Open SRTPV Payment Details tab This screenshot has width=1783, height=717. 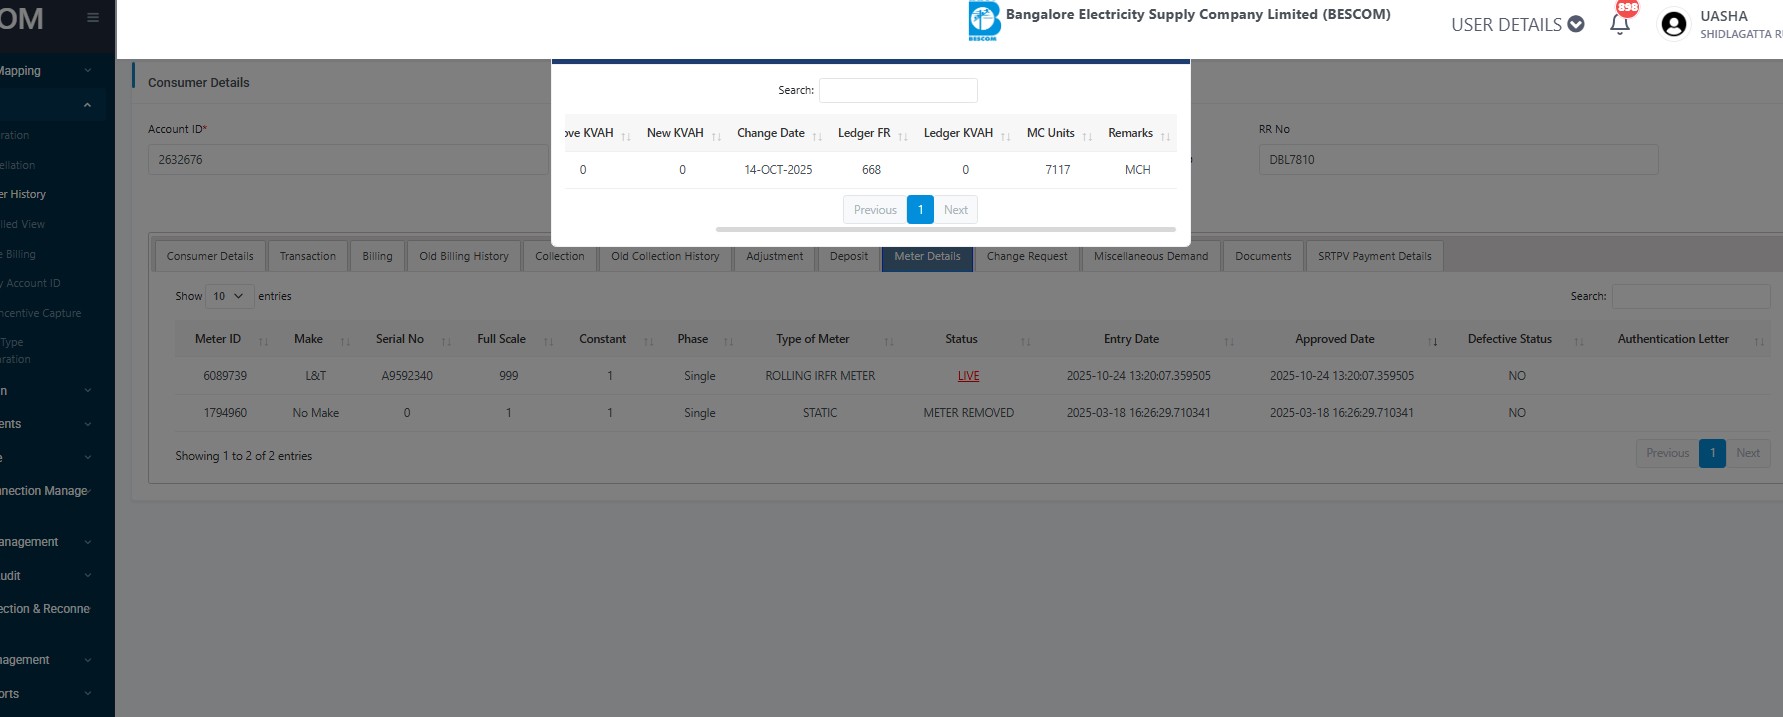(x=1375, y=256)
